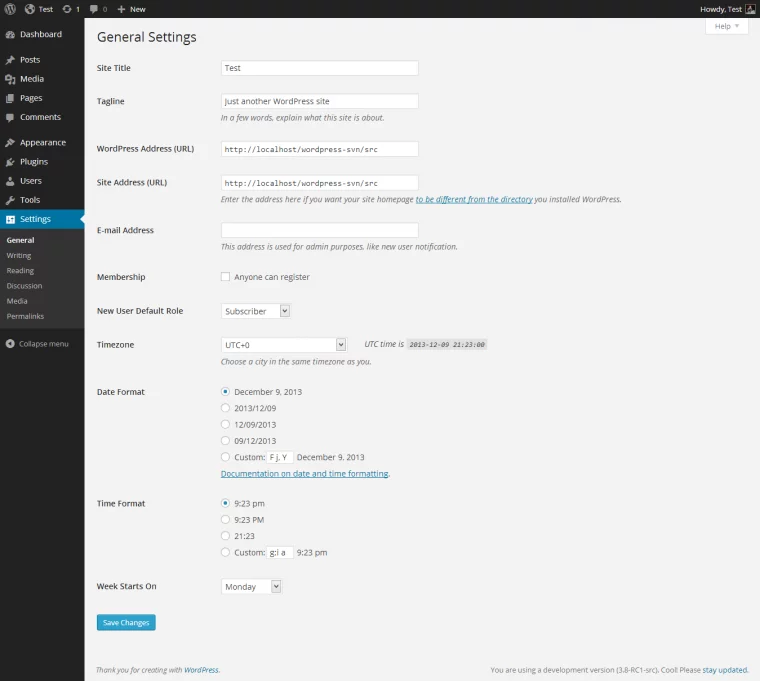Open the Discussion settings submenu
The image size is (760, 681).
24,286
